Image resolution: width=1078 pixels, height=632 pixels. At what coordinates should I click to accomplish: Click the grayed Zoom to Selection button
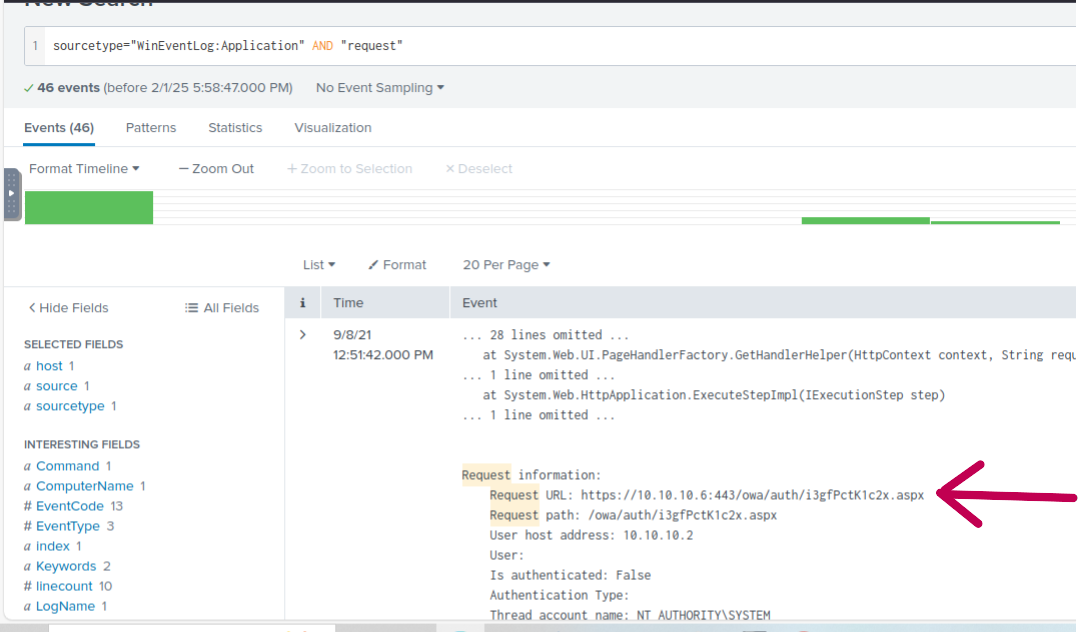[x=349, y=168]
